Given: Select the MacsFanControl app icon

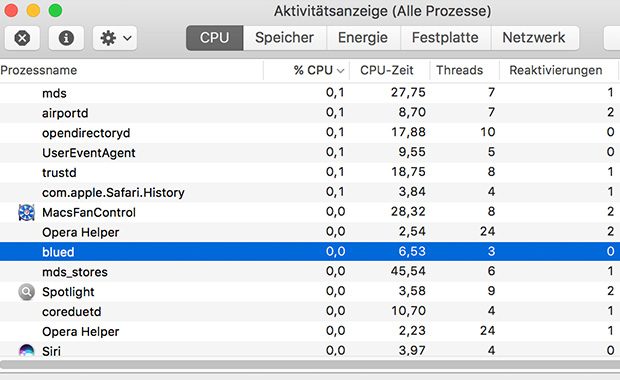Looking at the screenshot, I should [x=26, y=212].
